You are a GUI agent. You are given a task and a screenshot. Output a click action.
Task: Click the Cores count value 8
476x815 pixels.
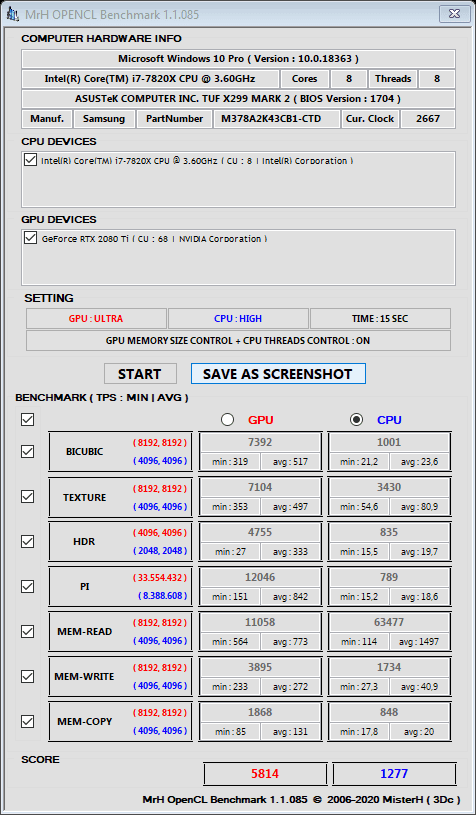tap(349, 79)
